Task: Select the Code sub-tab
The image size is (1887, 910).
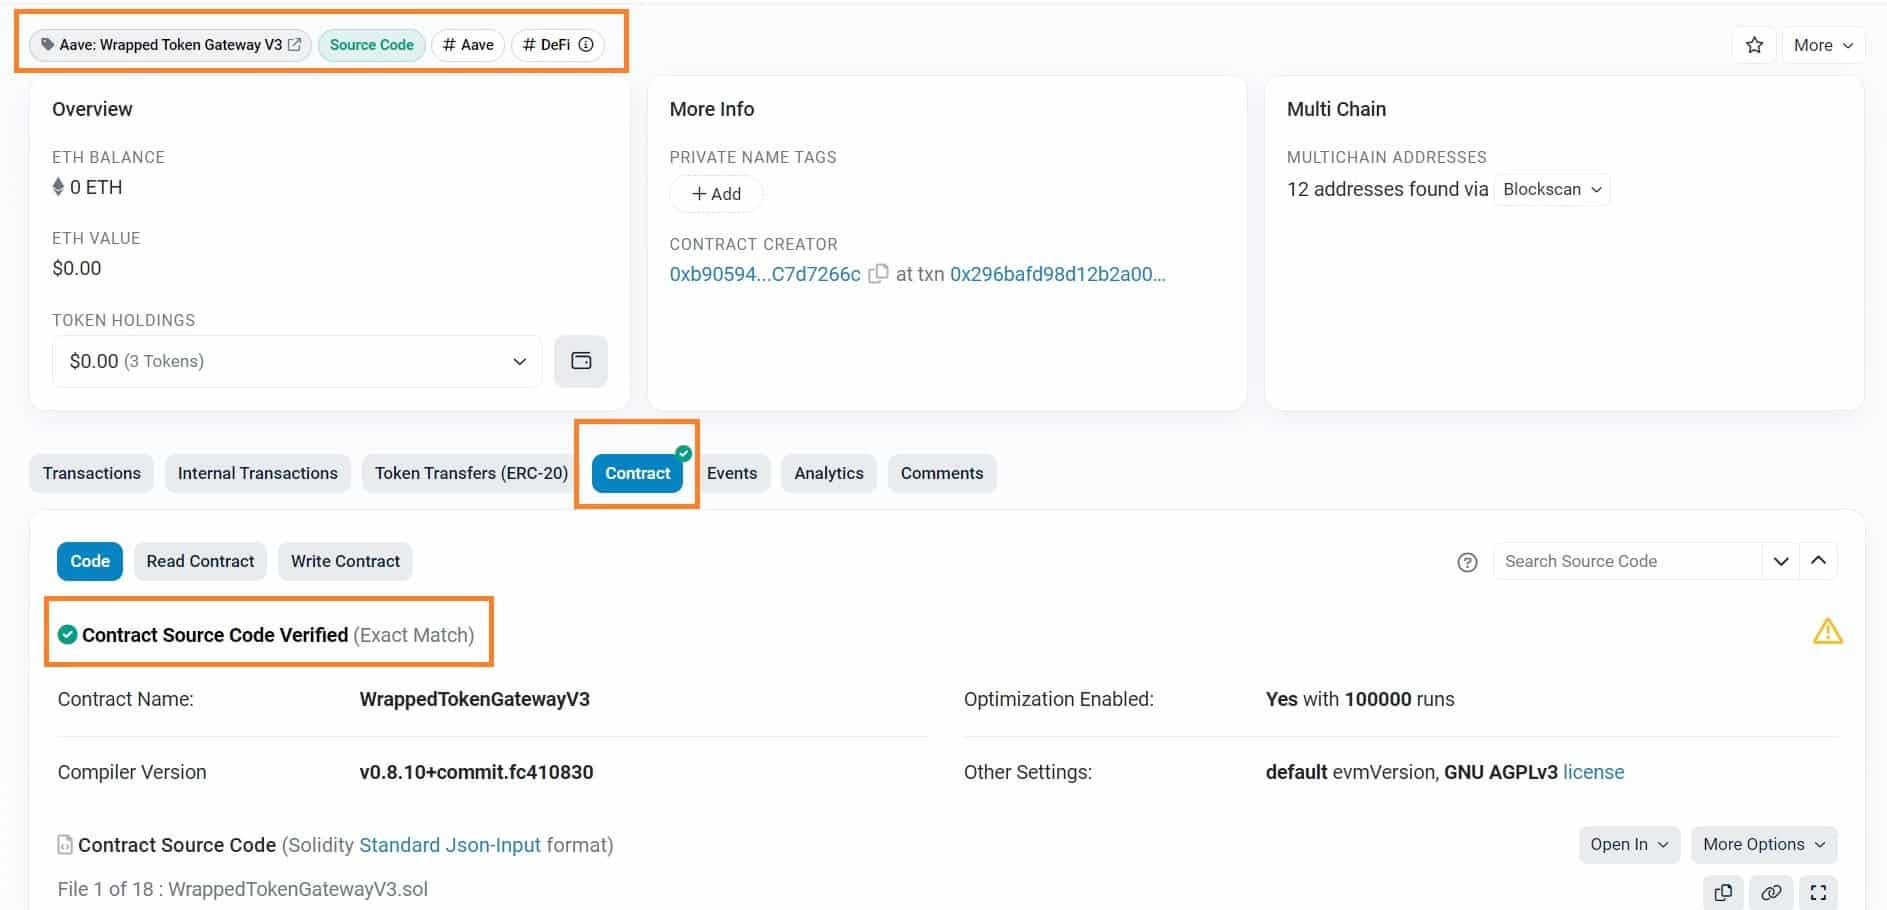Action: (x=90, y=561)
